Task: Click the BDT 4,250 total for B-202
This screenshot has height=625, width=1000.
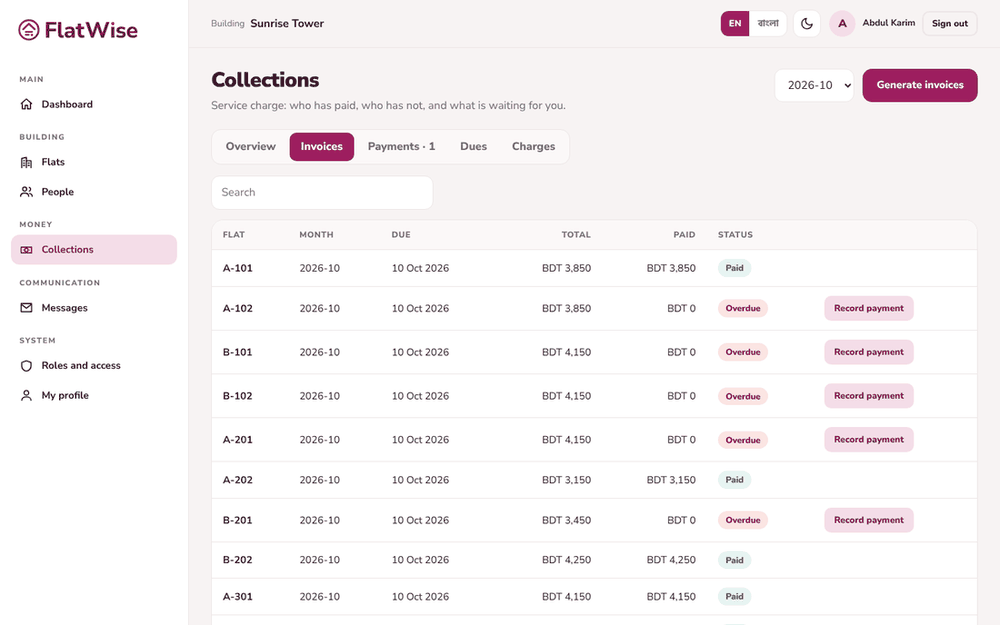Action: (566, 560)
